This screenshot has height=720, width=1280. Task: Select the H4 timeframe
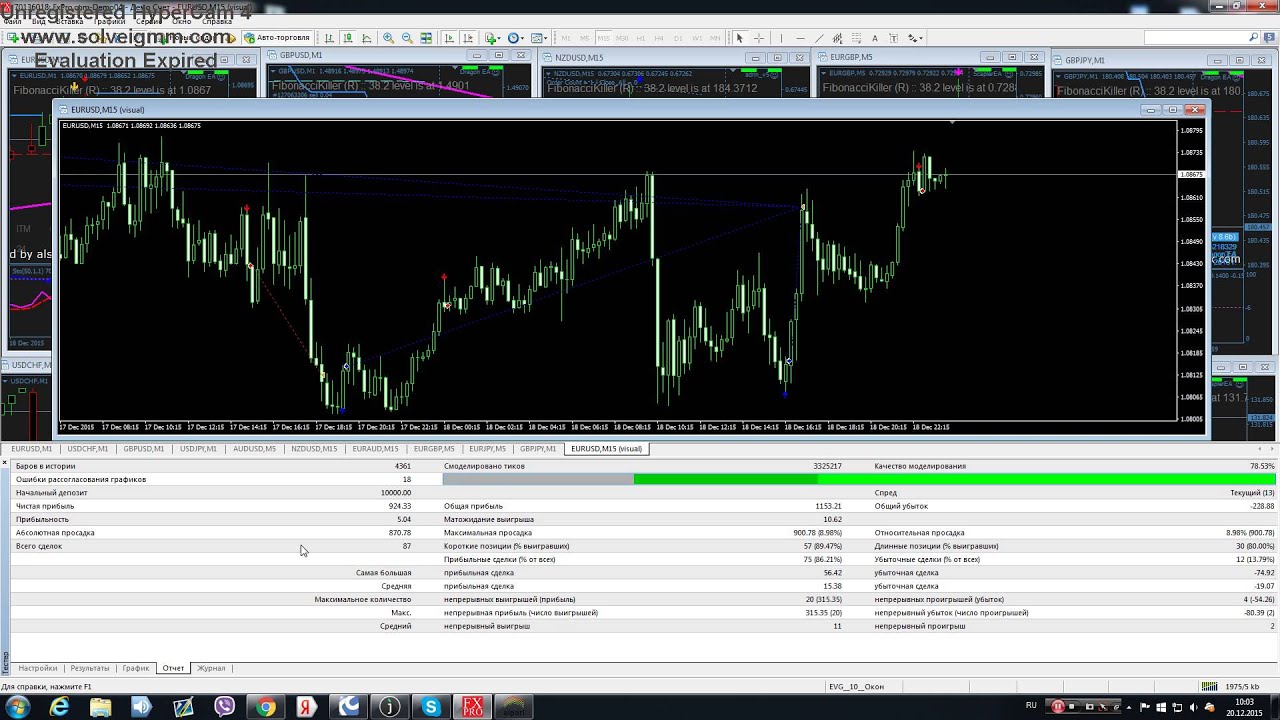click(x=659, y=38)
